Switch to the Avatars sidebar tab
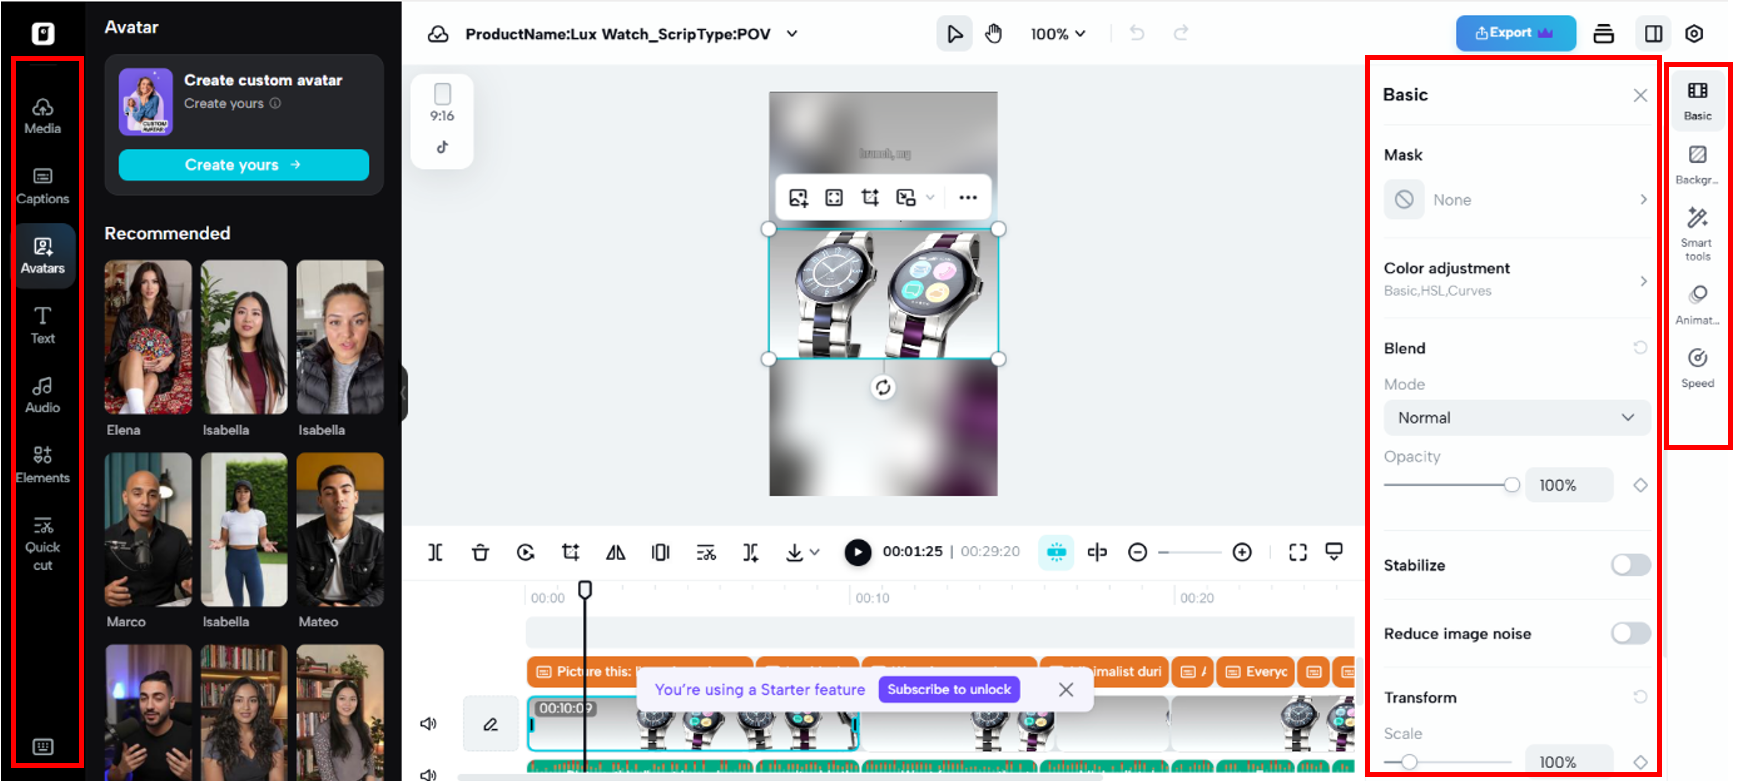 (43, 256)
